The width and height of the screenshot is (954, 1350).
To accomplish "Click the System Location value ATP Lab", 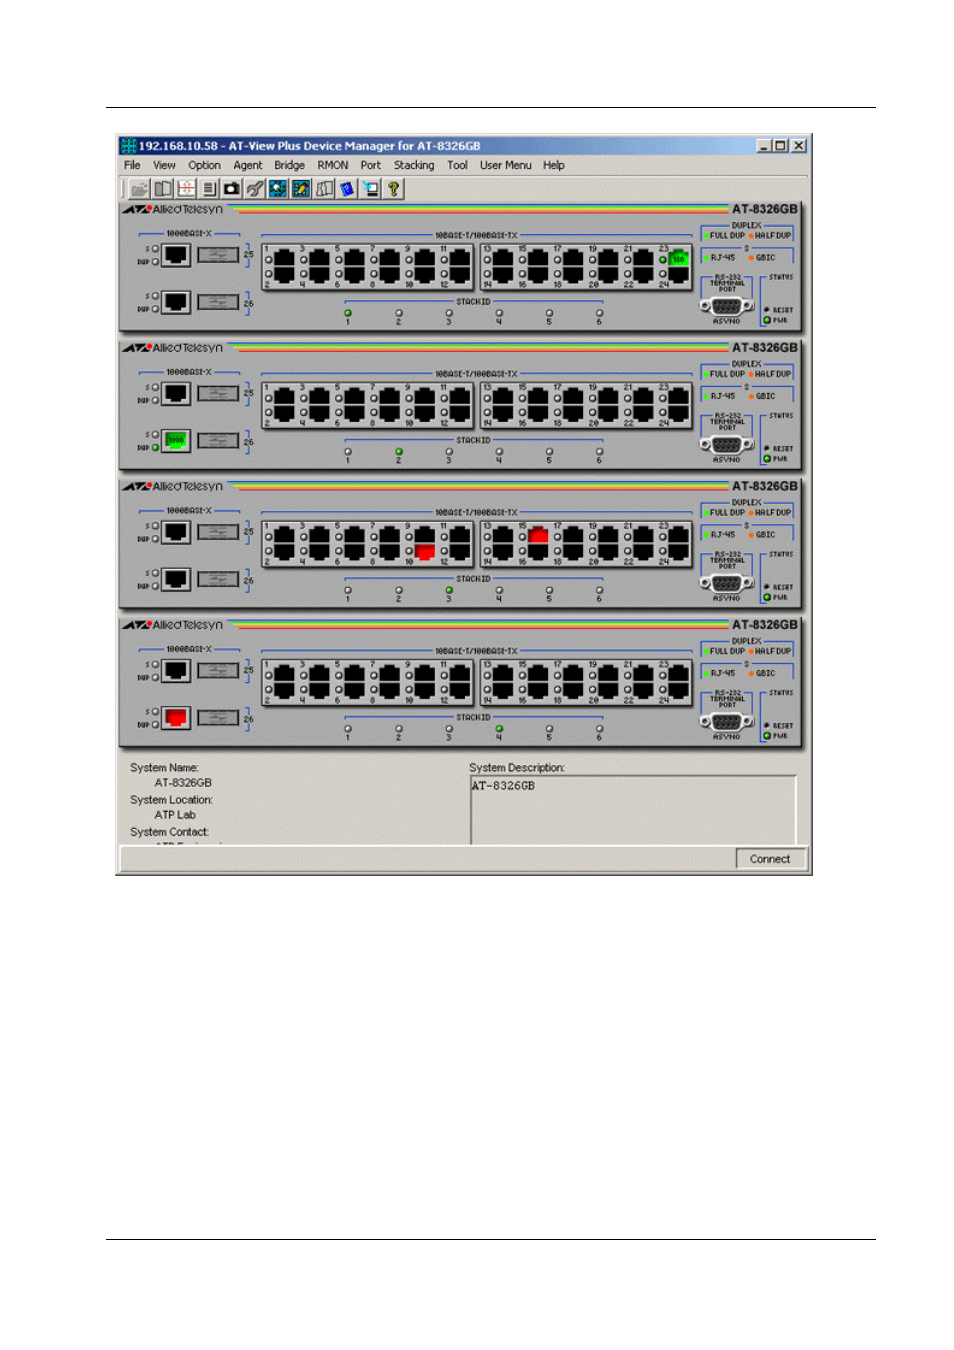I will (175, 816).
